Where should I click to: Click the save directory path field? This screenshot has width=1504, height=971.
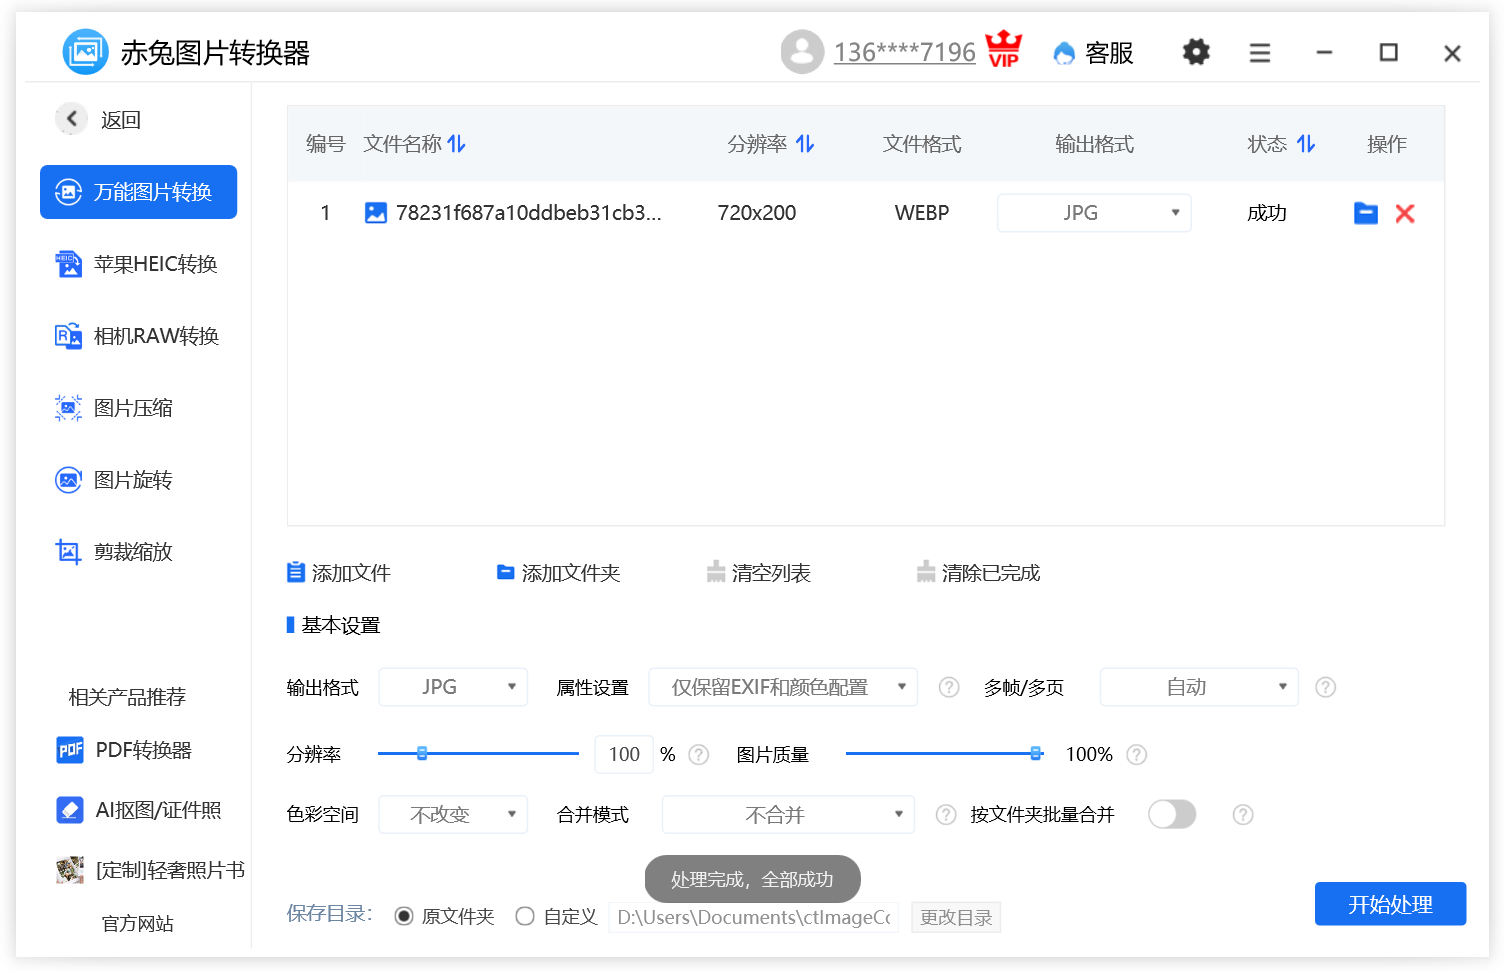click(x=754, y=917)
